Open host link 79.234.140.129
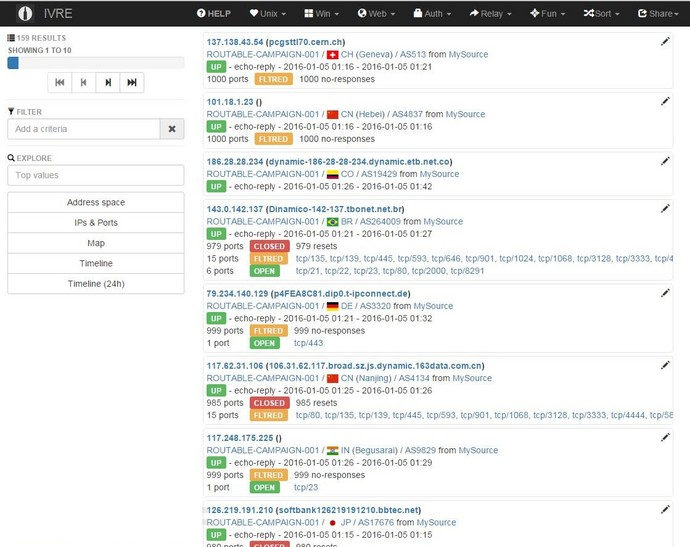The width and height of the screenshot is (690, 547). pos(237,294)
